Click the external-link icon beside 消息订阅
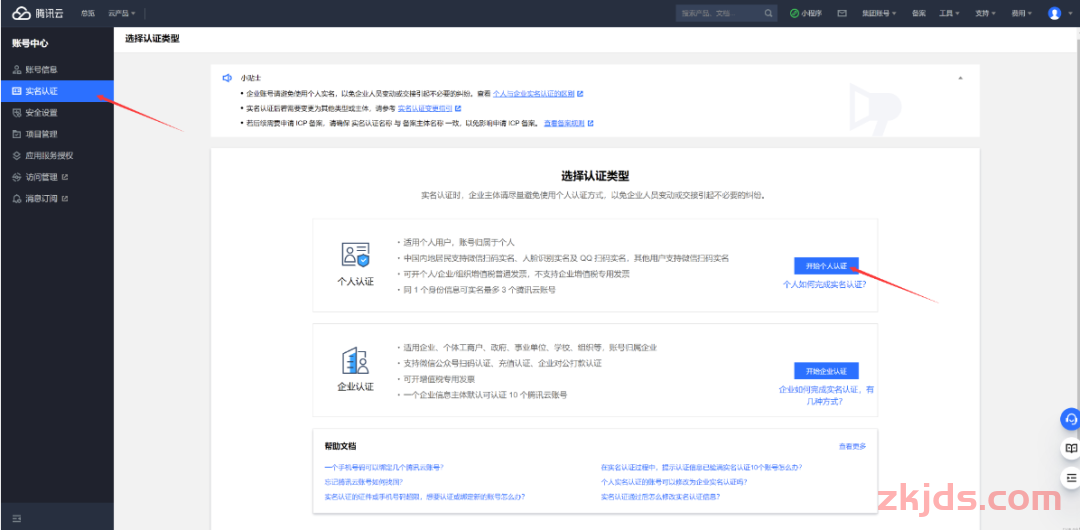 click(x=65, y=198)
